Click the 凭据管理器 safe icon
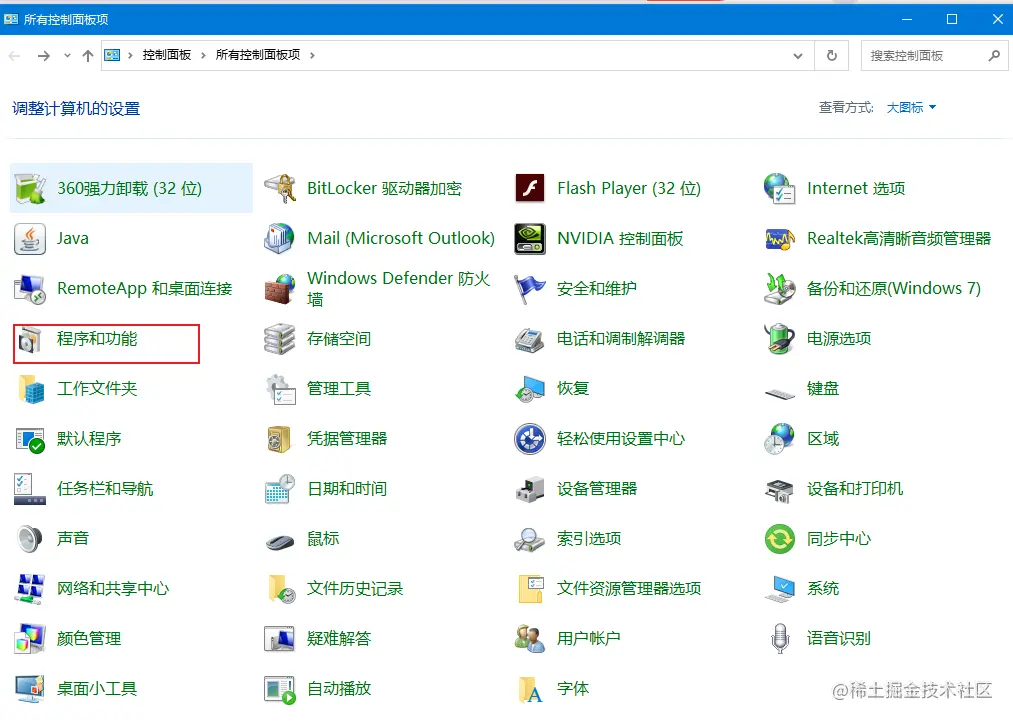Image resolution: width=1013 pixels, height=721 pixels. (280, 439)
